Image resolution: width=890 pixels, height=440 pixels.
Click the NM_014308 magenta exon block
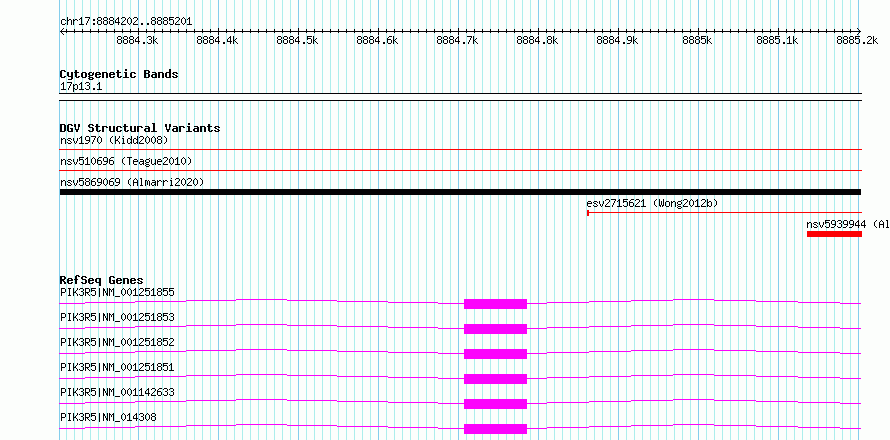pyautogui.click(x=496, y=429)
